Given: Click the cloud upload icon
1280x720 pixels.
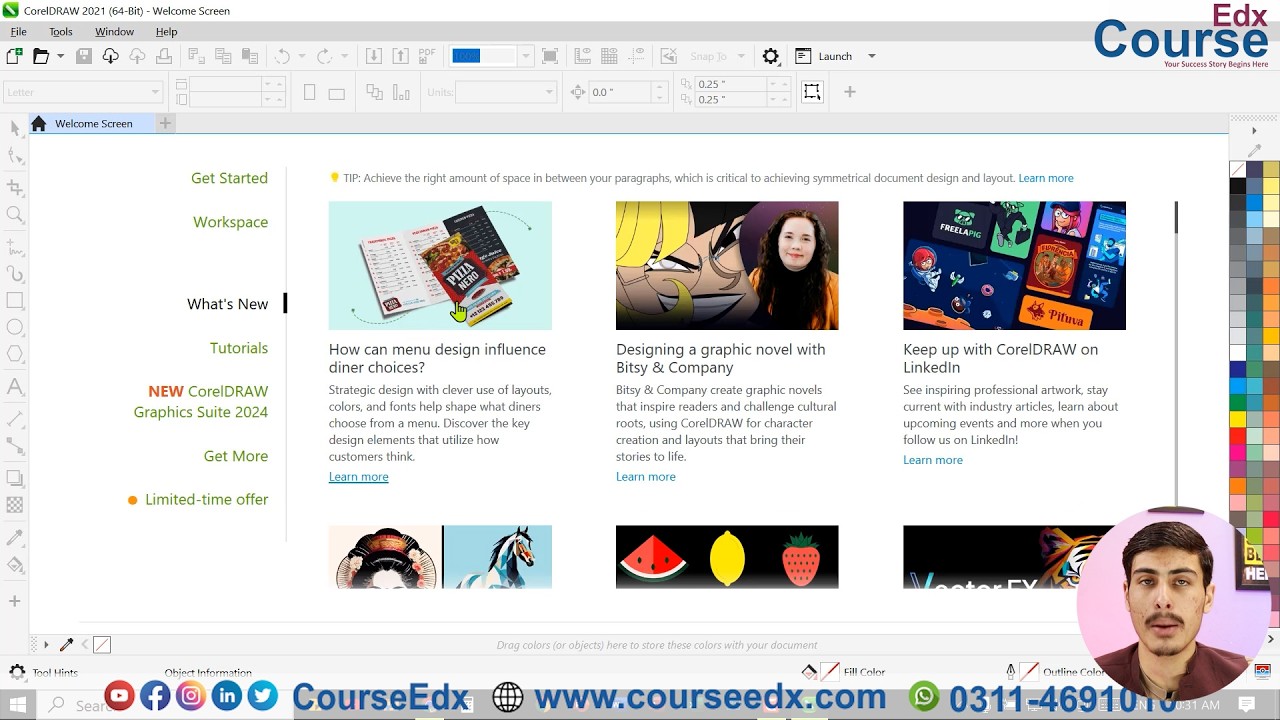Looking at the screenshot, I should [x=137, y=56].
